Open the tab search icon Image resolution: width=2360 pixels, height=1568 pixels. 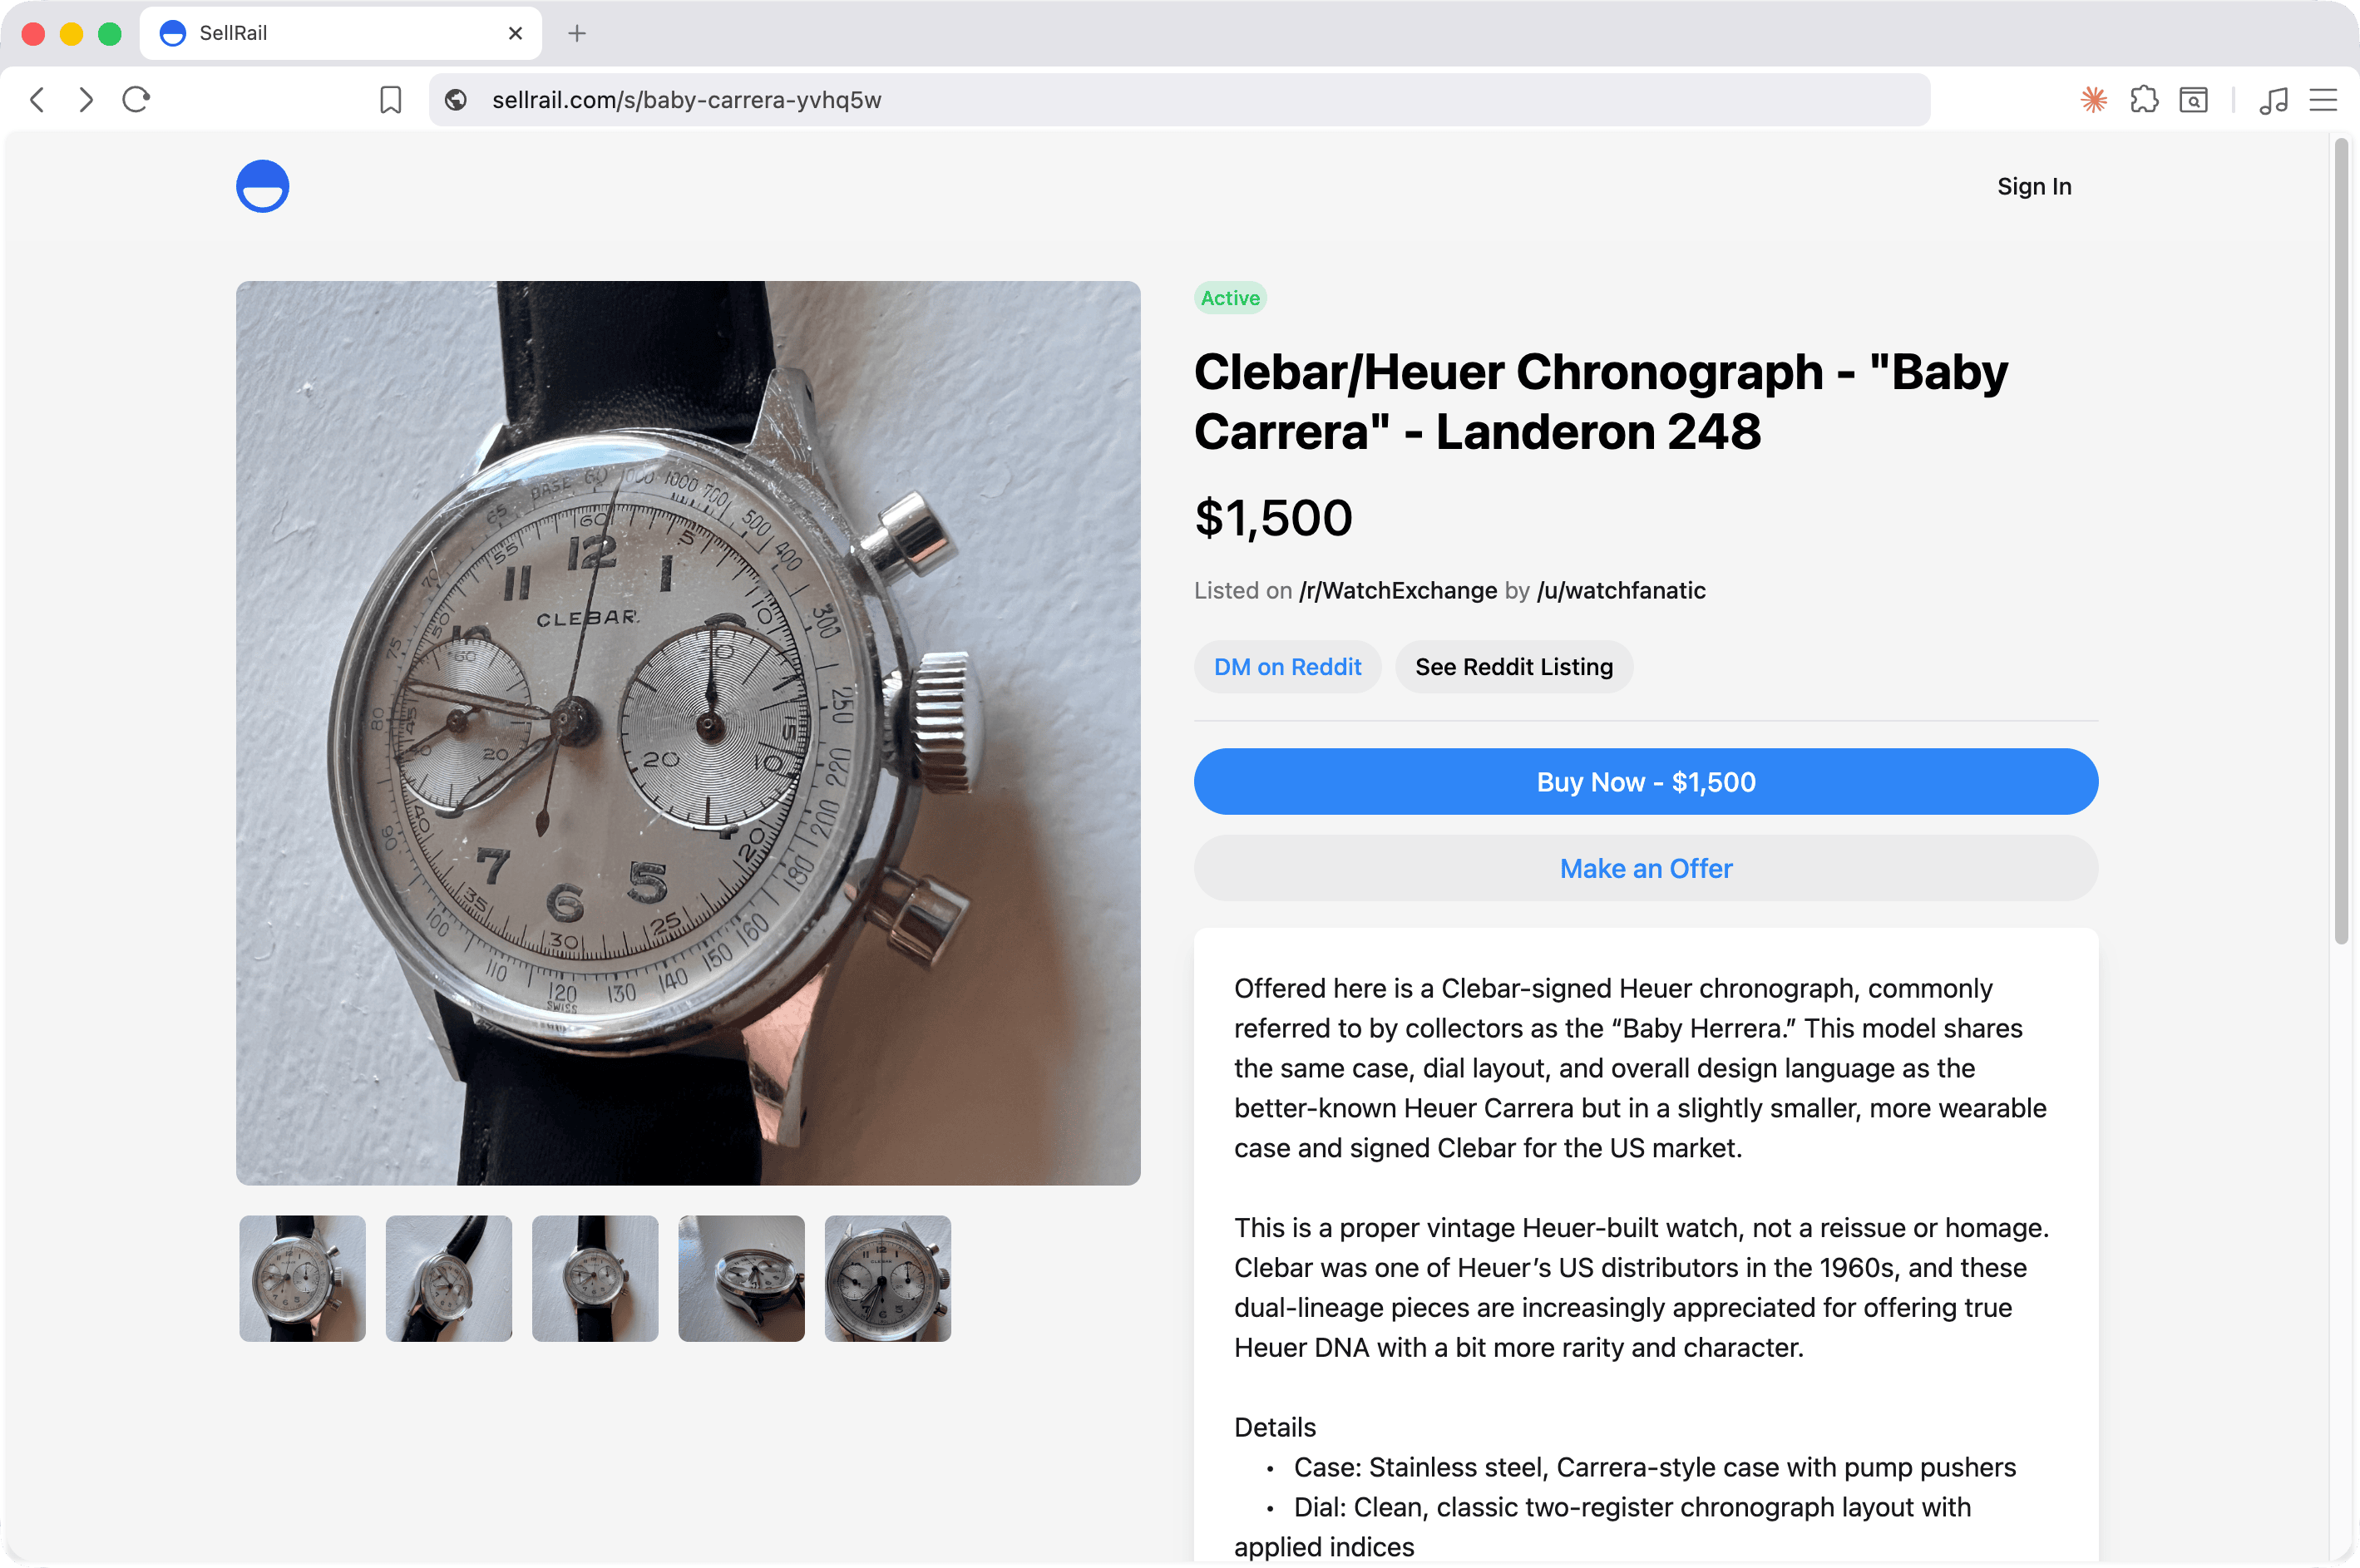[2193, 100]
